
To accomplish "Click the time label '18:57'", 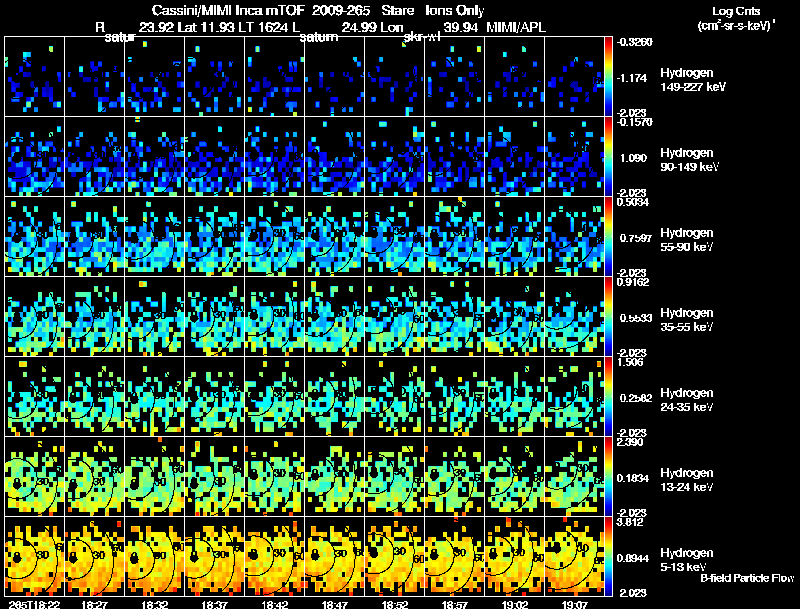I will [455, 604].
